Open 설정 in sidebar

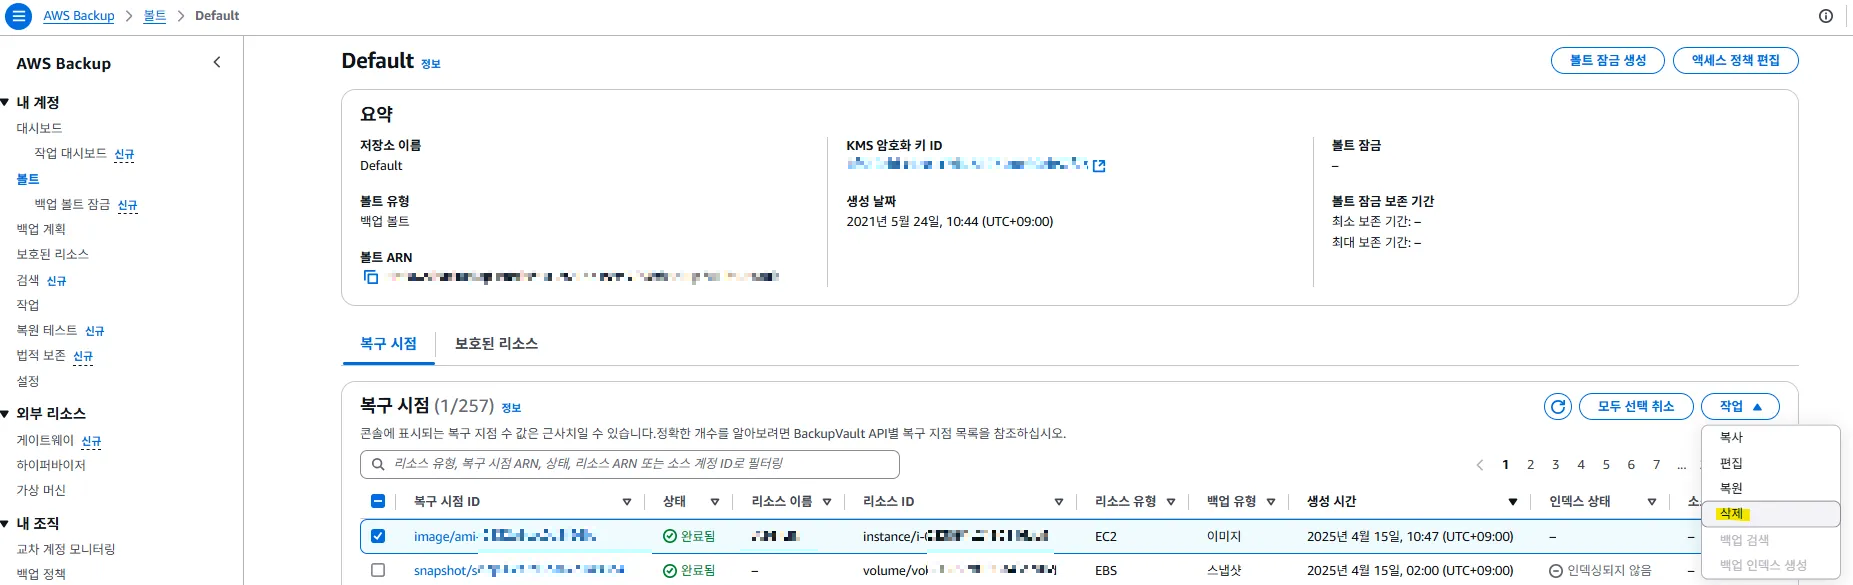(x=28, y=381)
